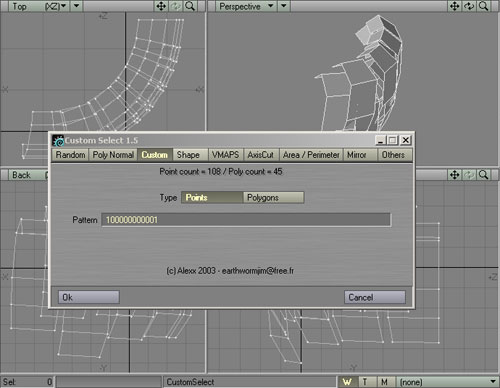Click the Top viewport zoom magnifier
This screenshot has width=500, height=388.
190,6
